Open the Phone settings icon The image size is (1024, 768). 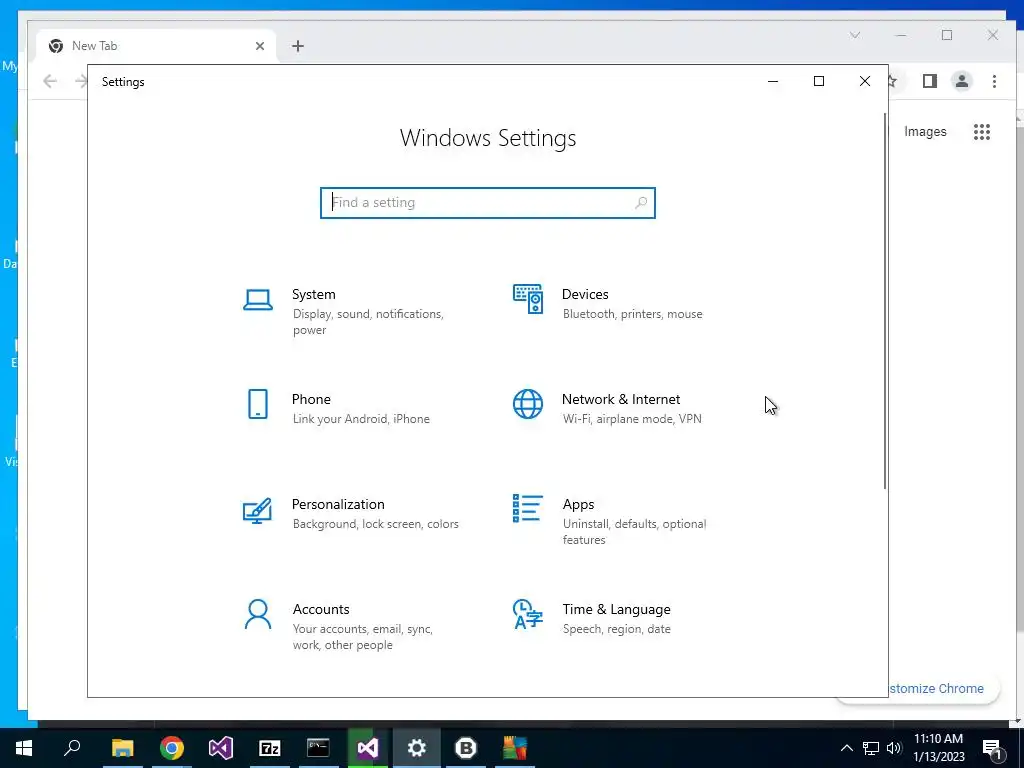point(258,404)
